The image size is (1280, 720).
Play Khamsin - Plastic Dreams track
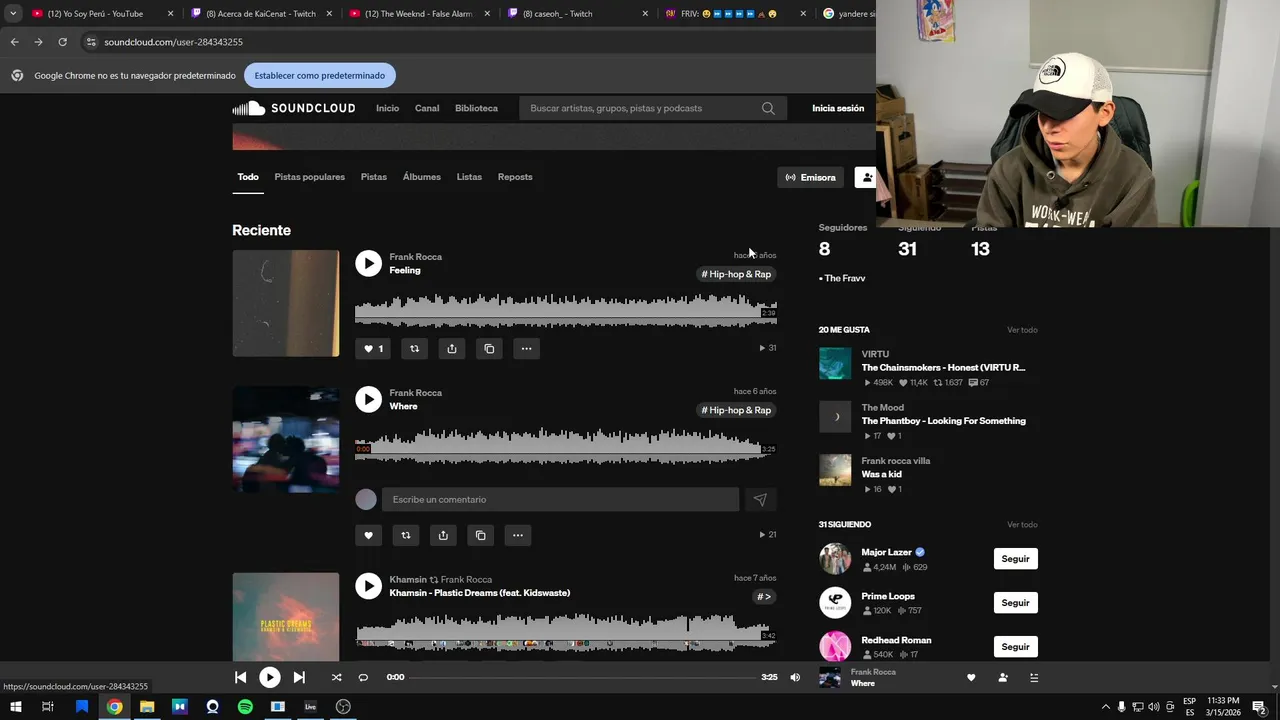click(x=368, y=586)
